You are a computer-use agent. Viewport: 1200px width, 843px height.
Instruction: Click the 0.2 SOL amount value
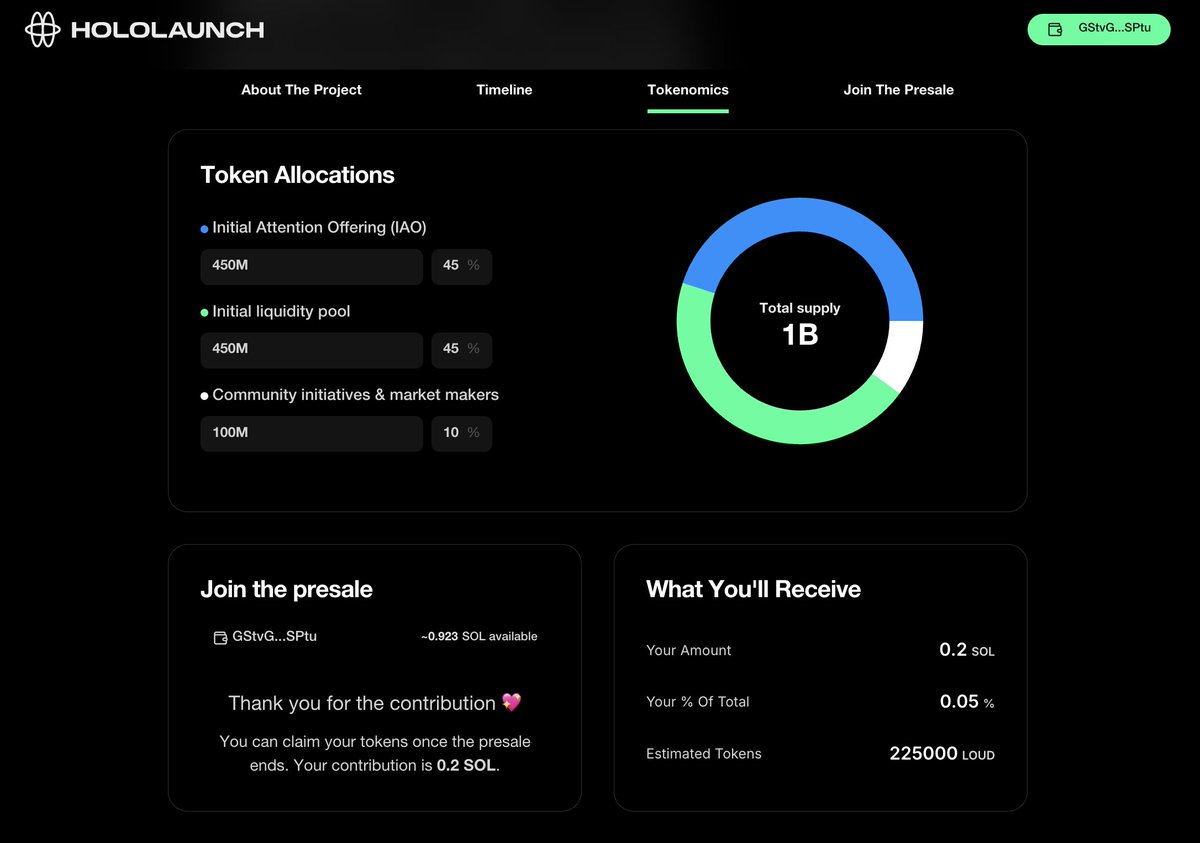(967, 650)
